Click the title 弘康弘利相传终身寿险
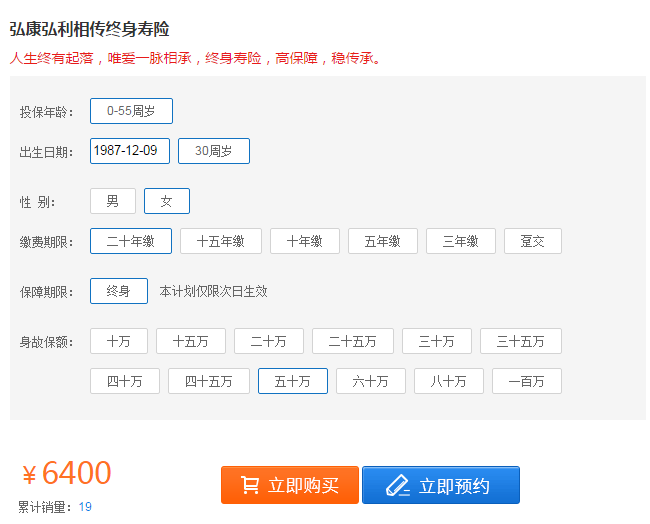This screenshot has height=524, width=650. [x=90, y=29]
